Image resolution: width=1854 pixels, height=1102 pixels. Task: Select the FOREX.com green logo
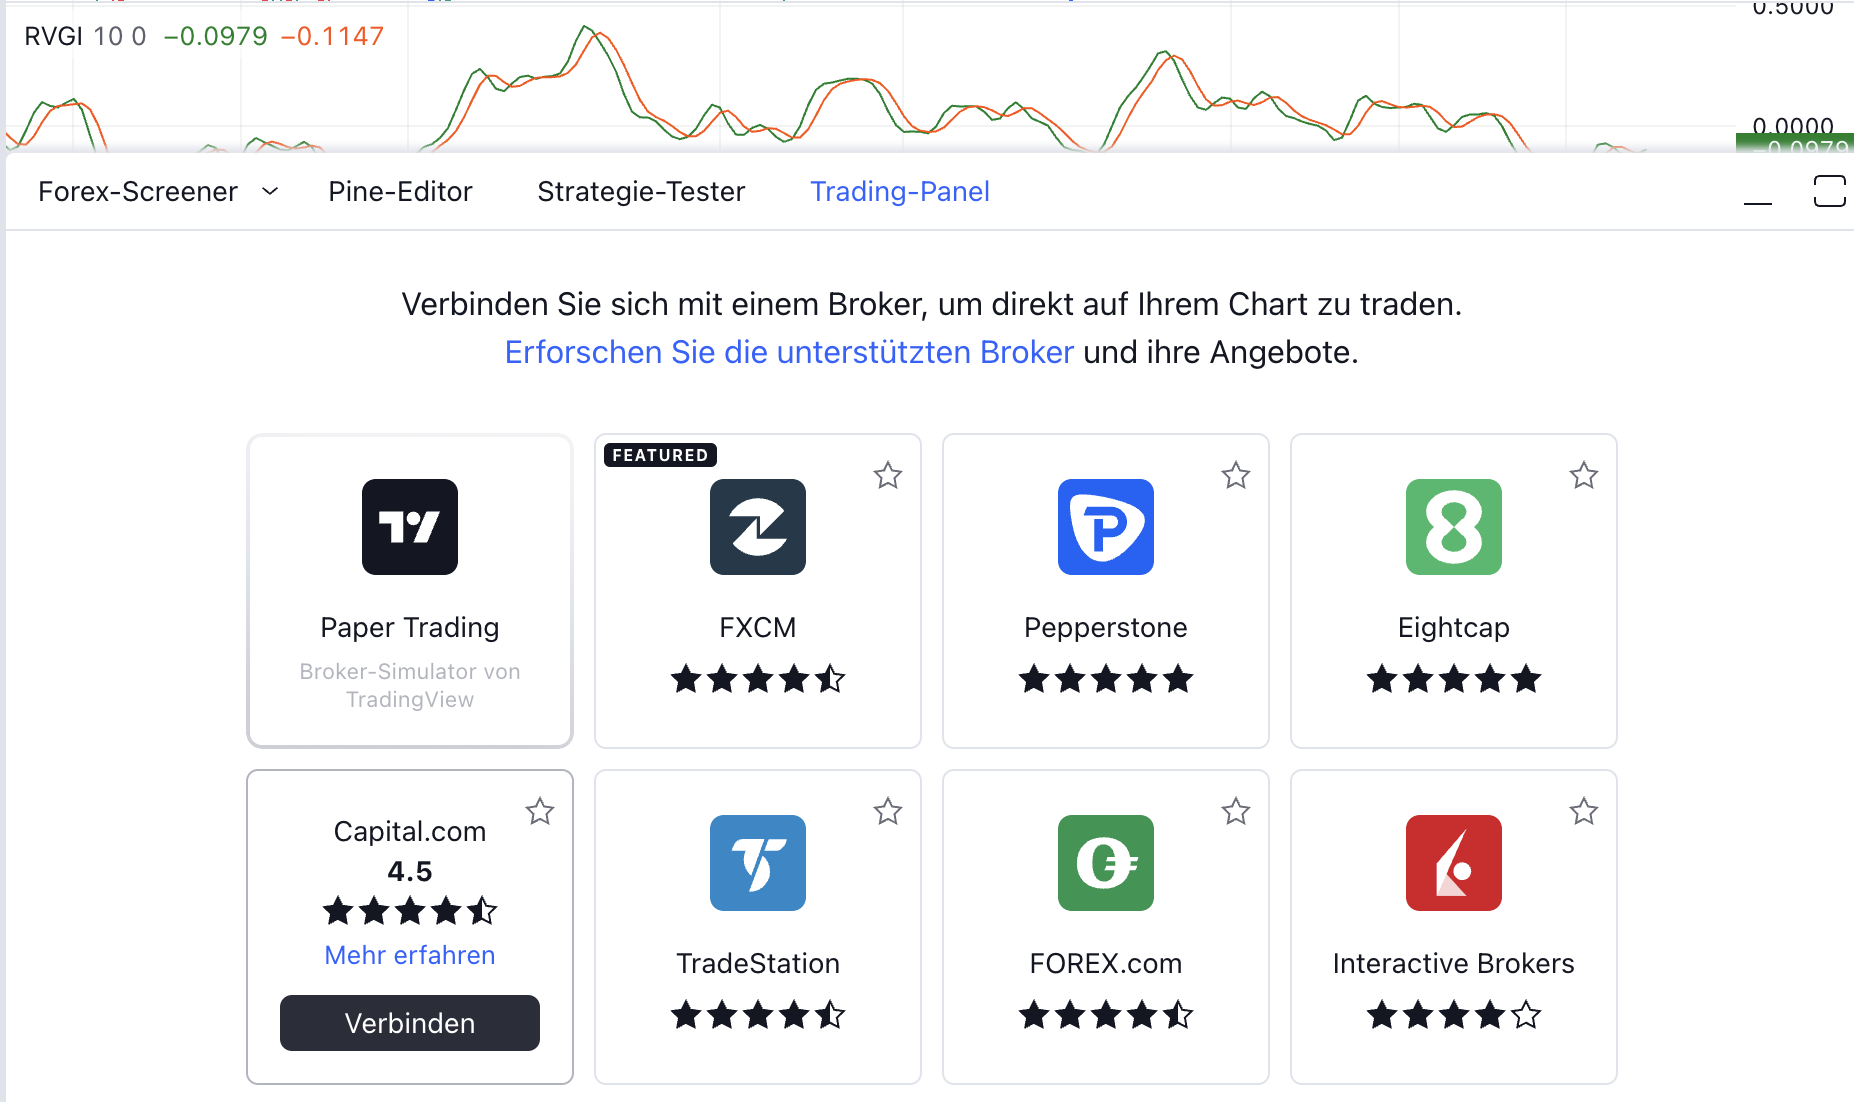(1106, 863)
